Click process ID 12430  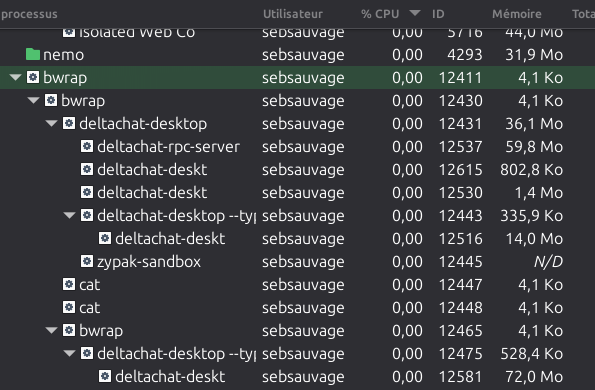tap(460, 101)
